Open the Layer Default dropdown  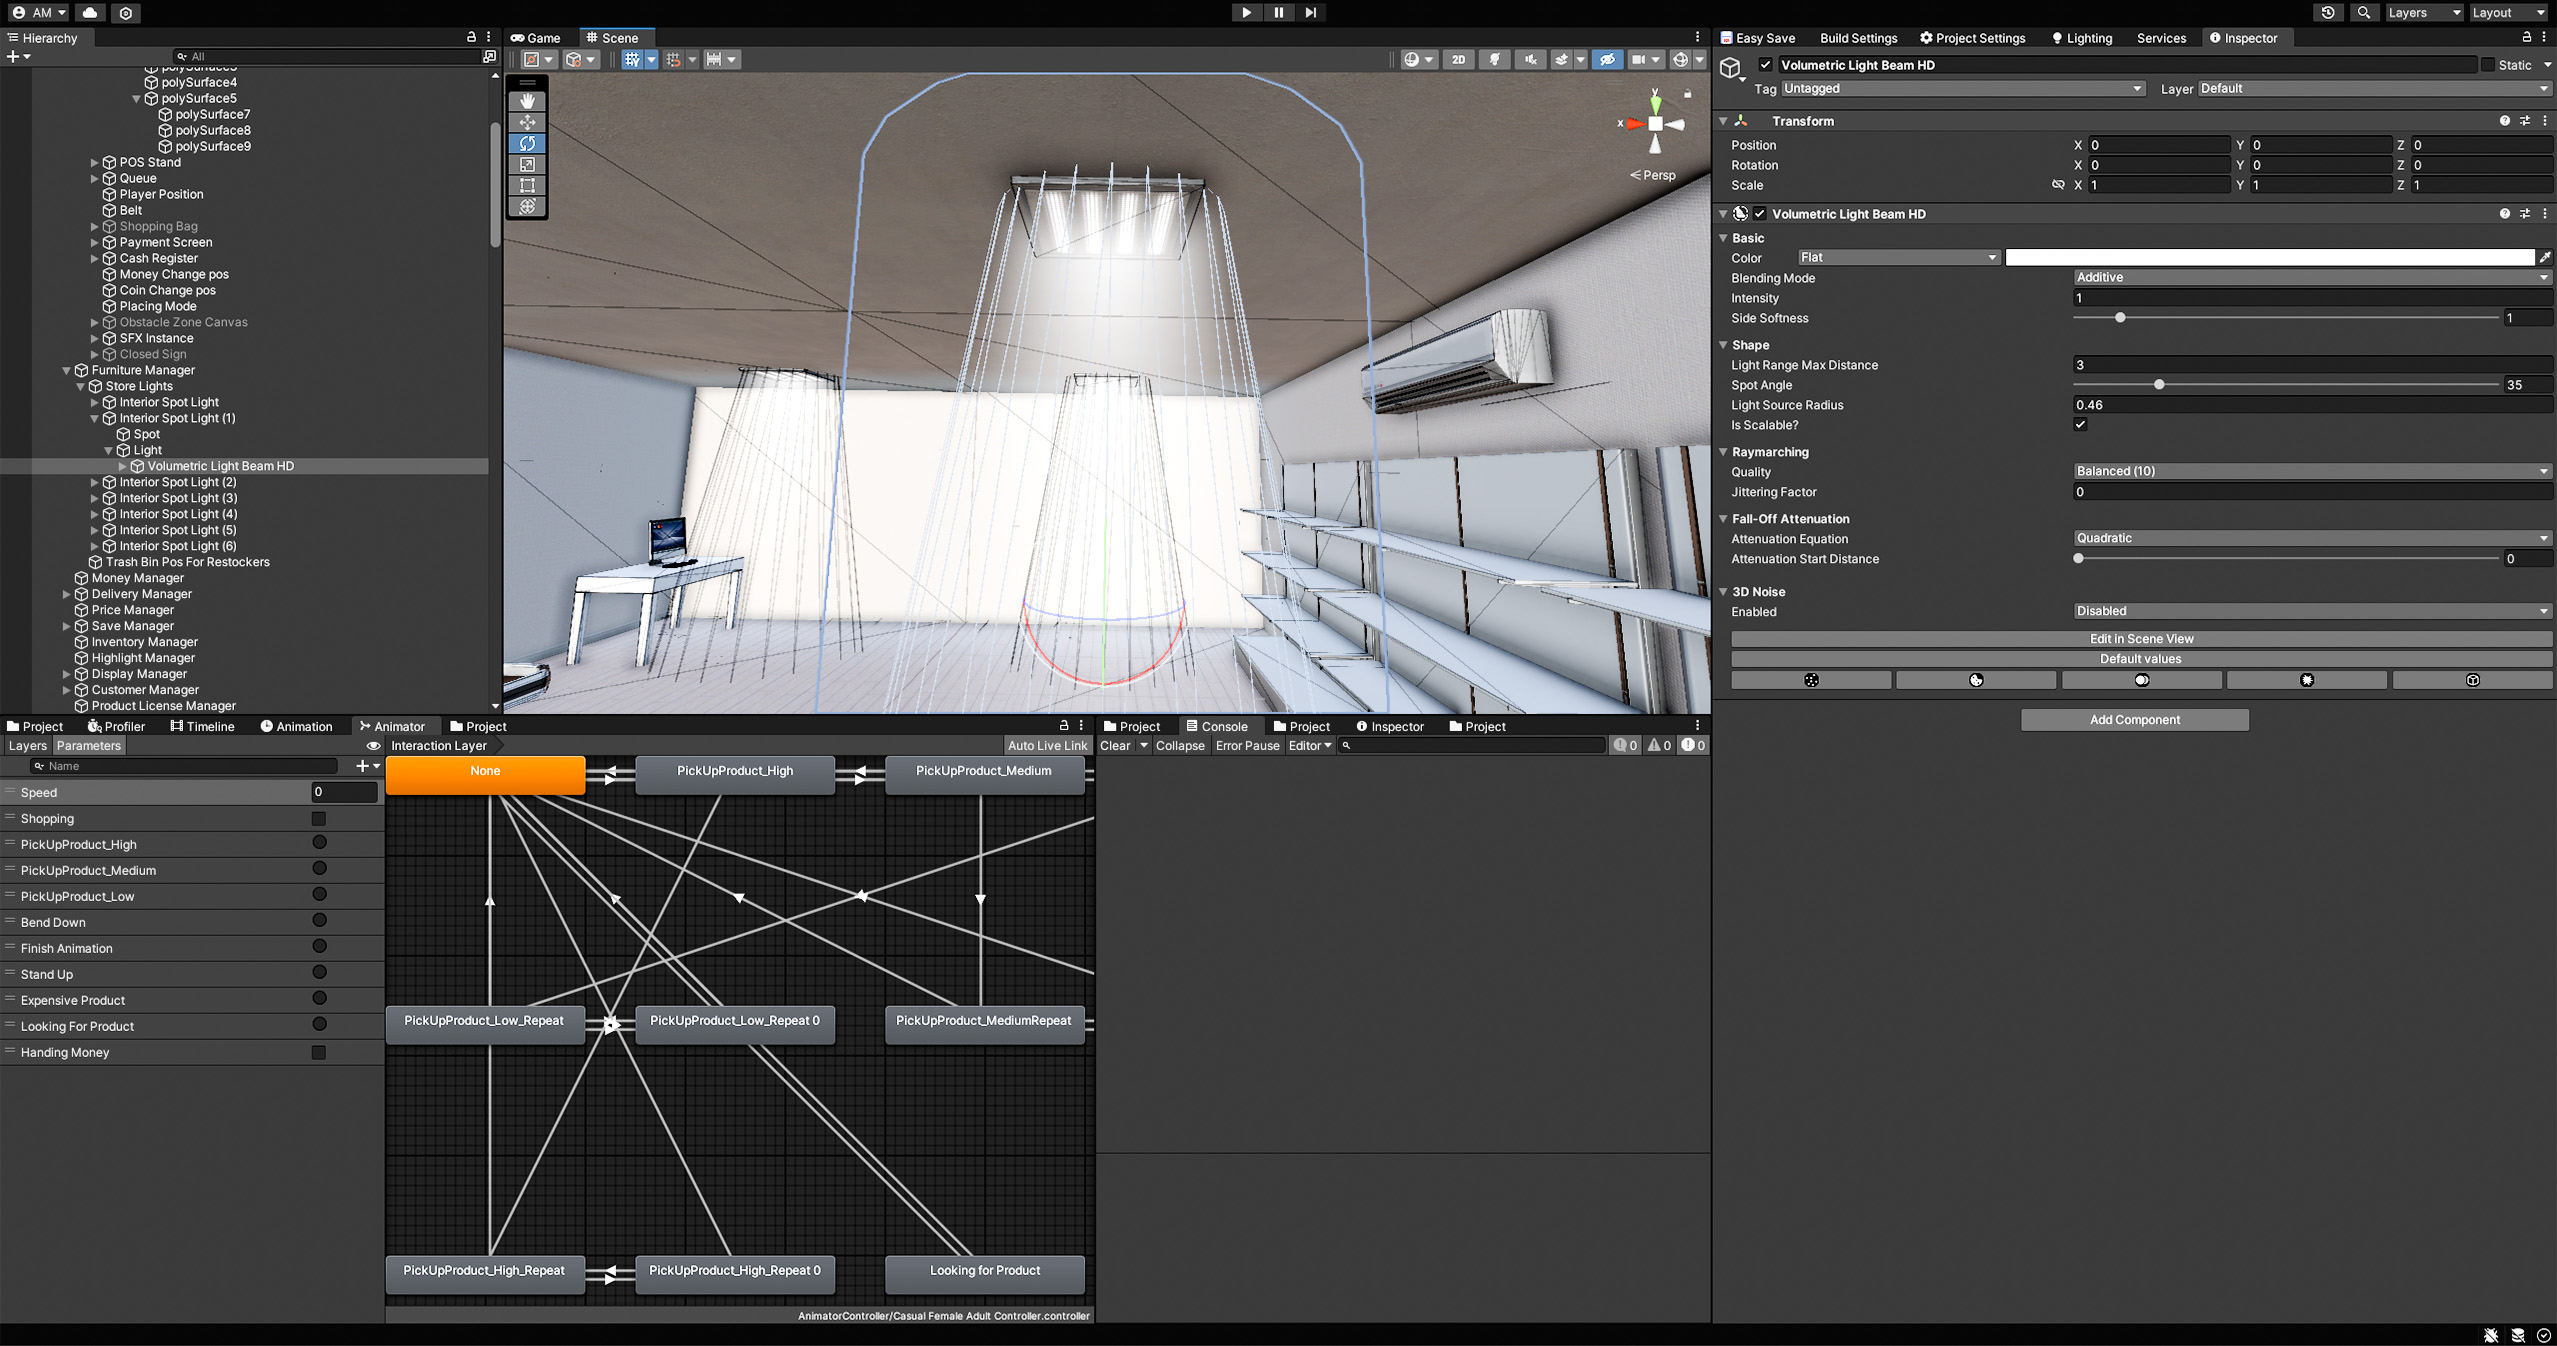(x=2374, y=88)
